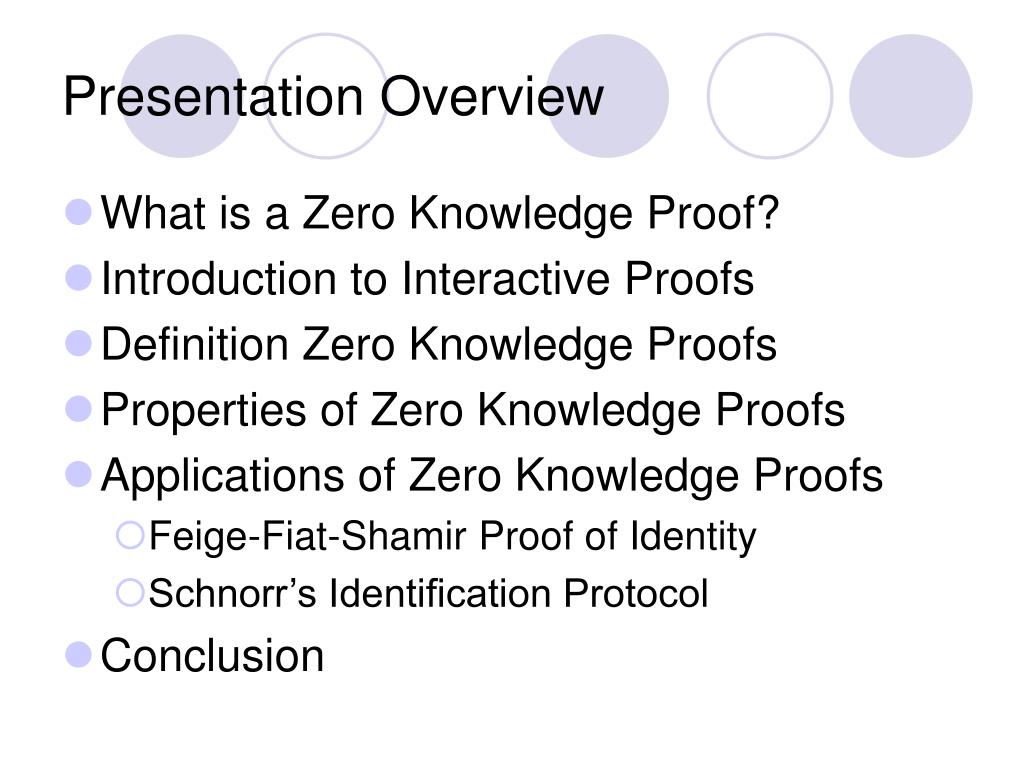This screenshot has height=768, width=1024.
Task: Click 'Feige-Fiat-Shamir Proof of Identity' sub-item
Action: click(x=453, y=537)
